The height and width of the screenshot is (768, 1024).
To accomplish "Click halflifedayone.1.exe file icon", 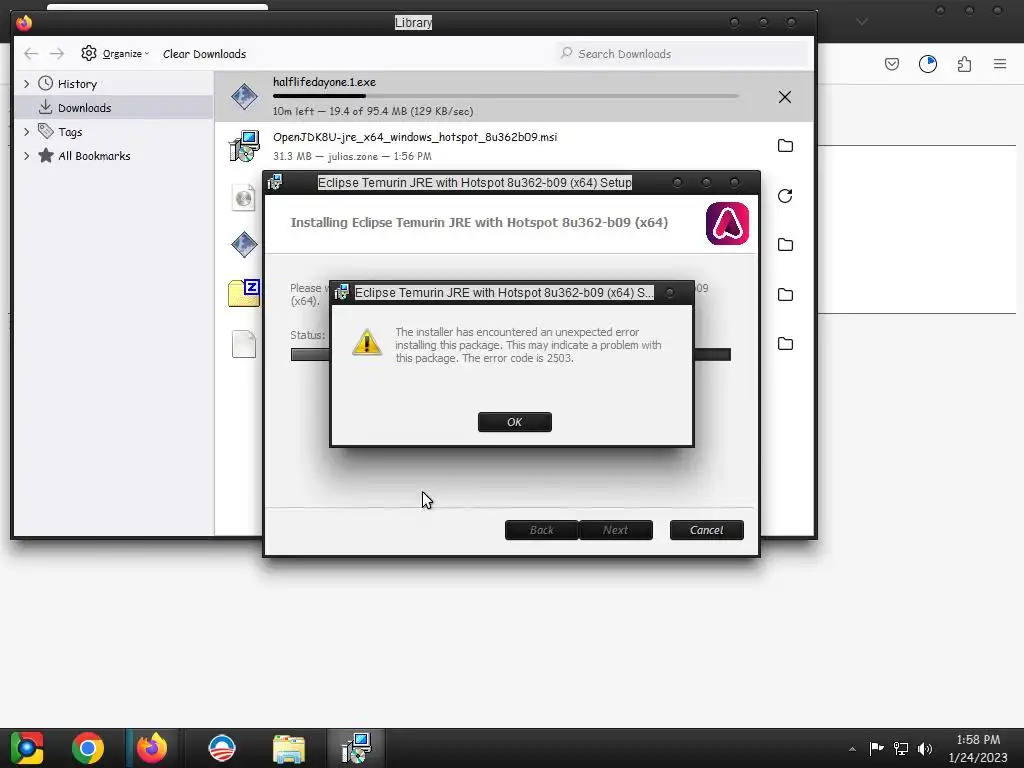I will click(244, 97).
